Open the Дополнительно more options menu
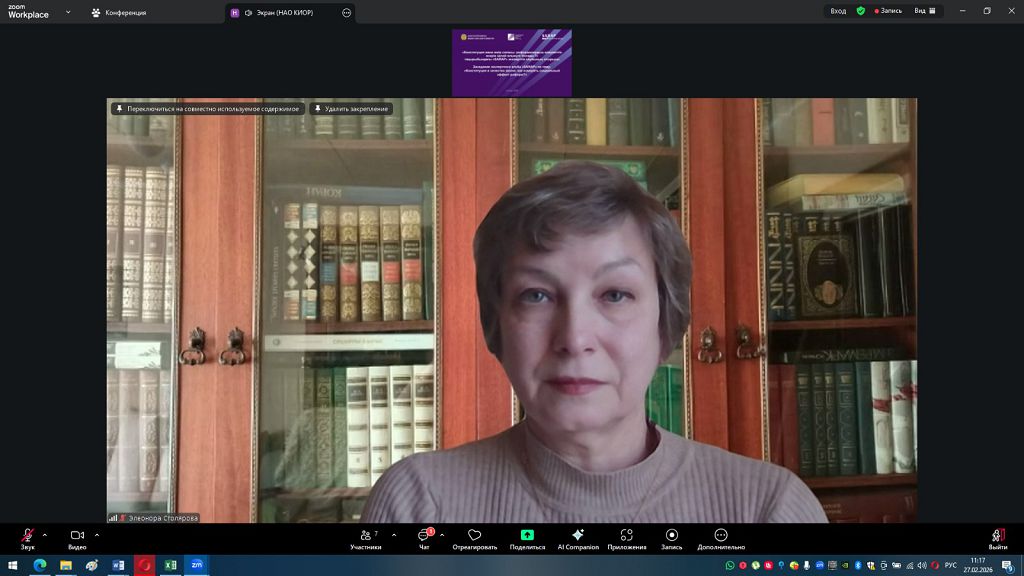The image size is (1024, 576). [721, 537]
